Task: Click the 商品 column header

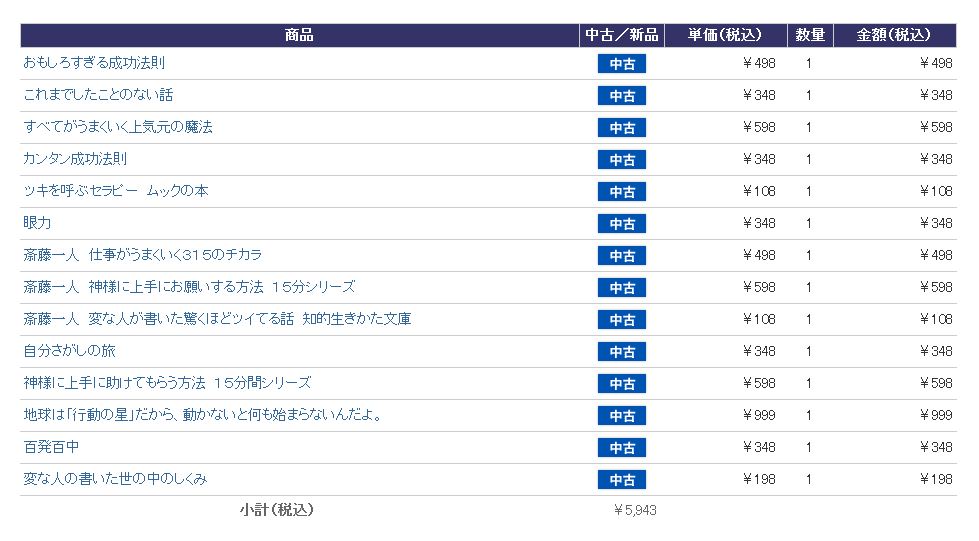Action: (299, 35)
